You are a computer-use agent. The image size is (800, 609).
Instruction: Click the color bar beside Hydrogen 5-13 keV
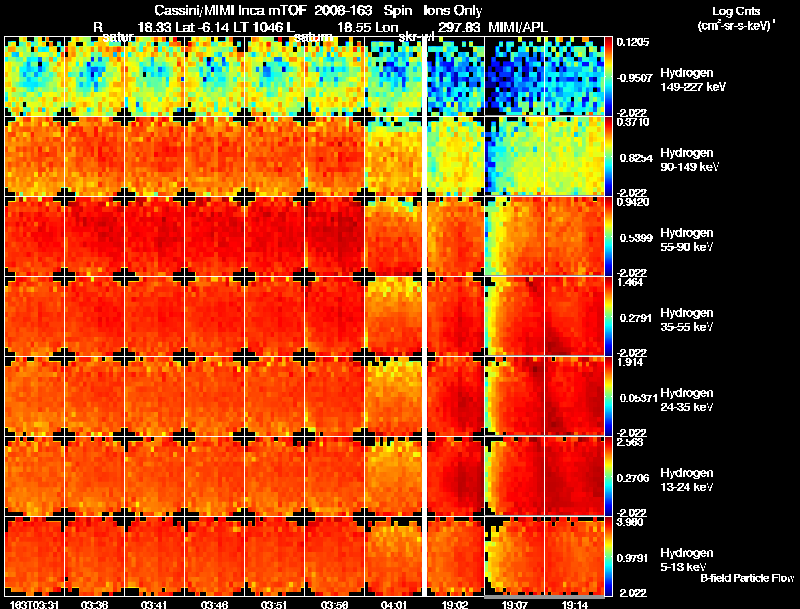608,556
